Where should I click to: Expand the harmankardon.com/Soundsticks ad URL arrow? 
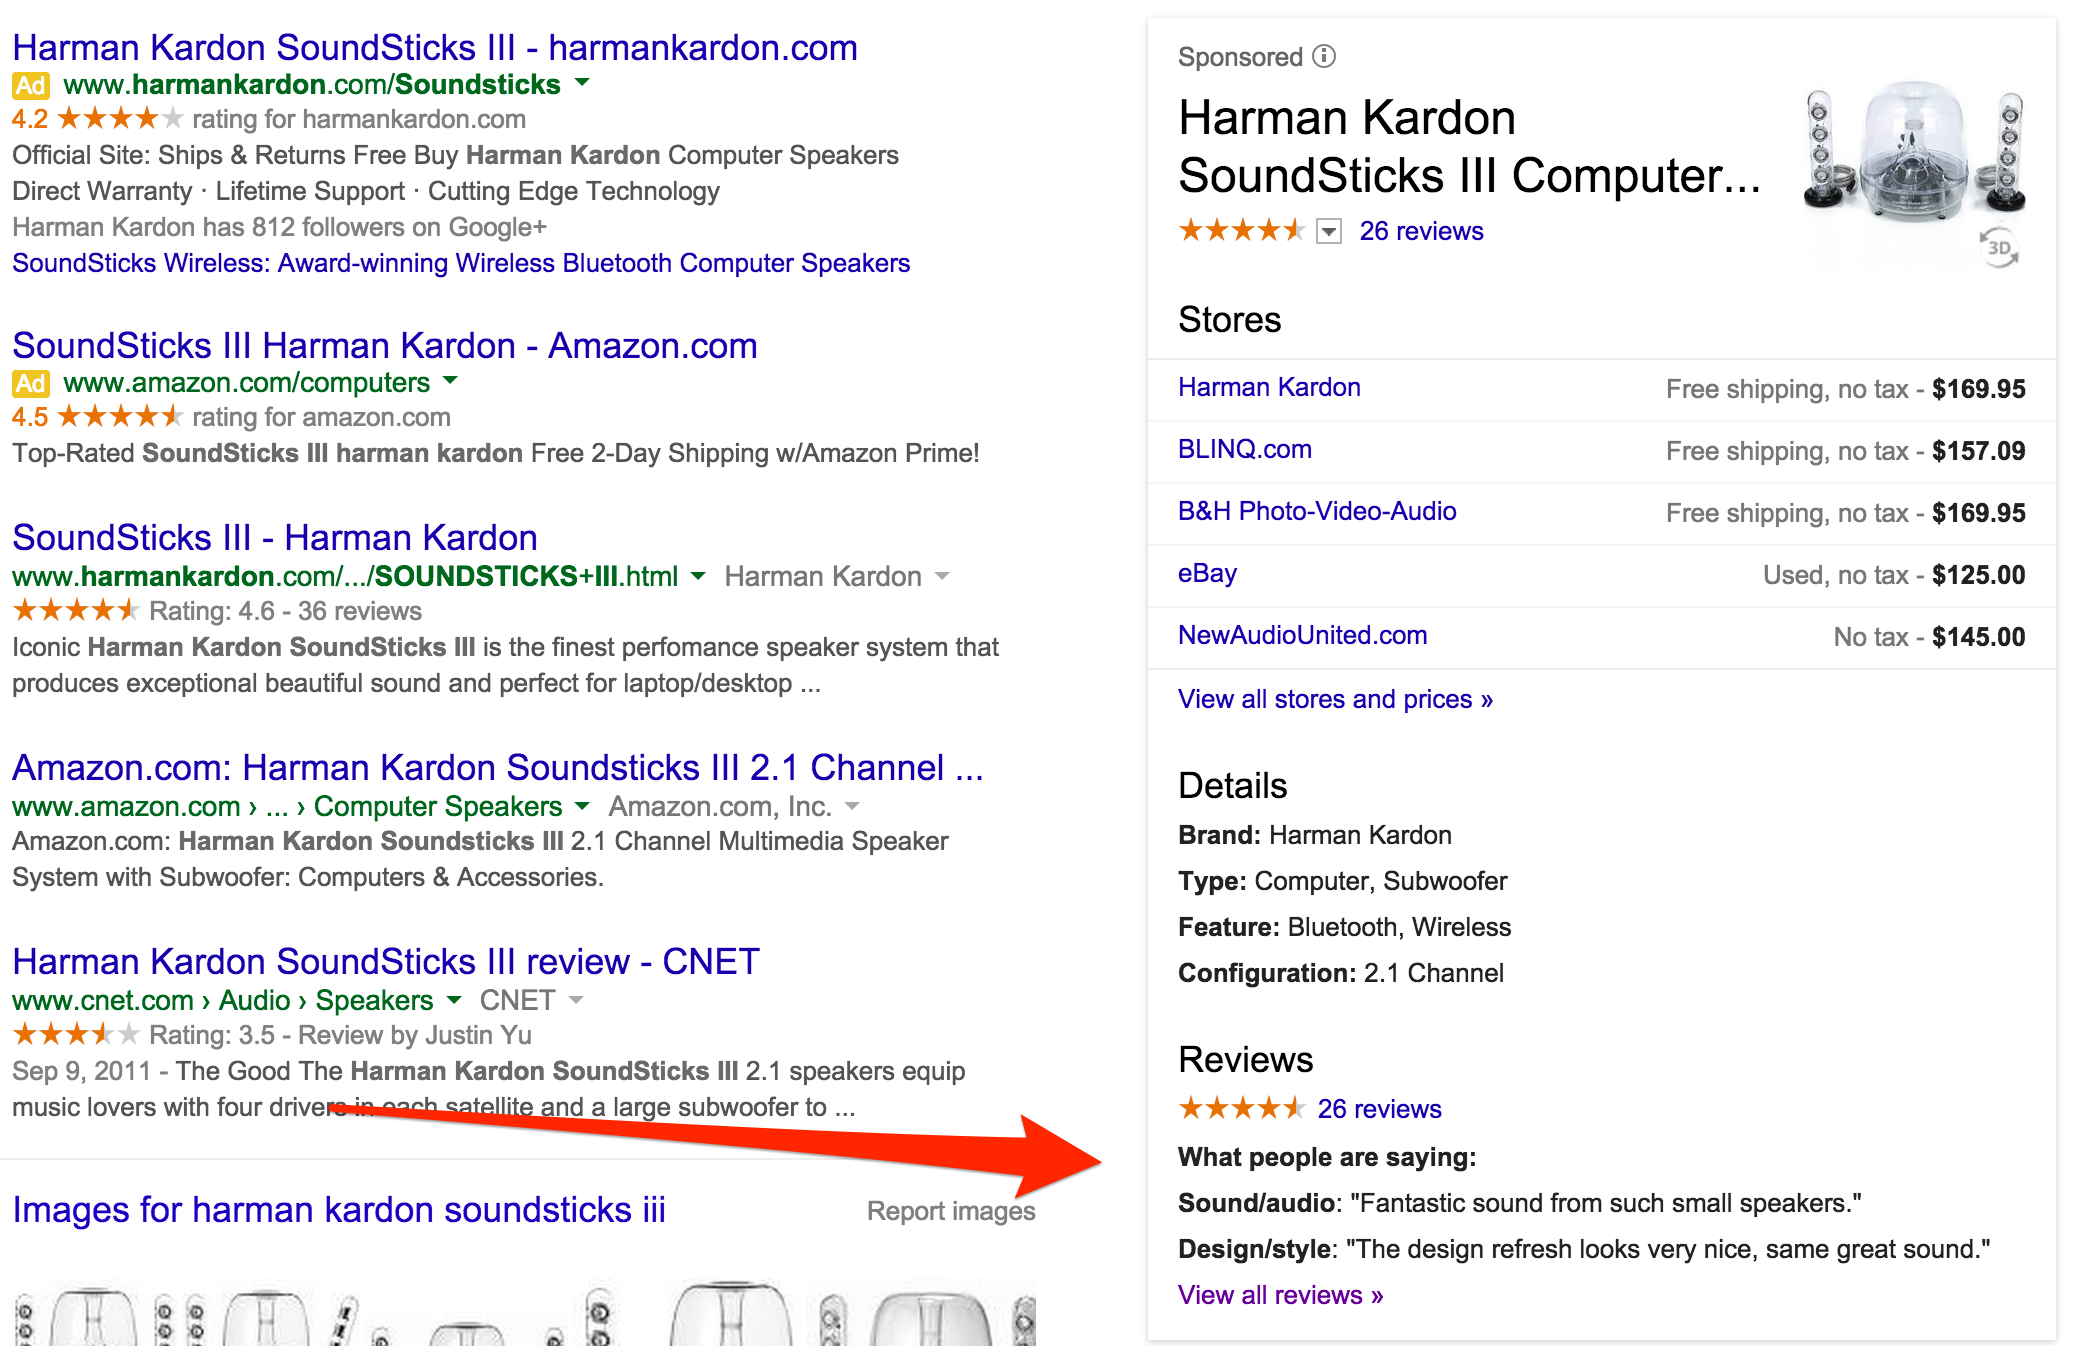click(x=583, y=83)
